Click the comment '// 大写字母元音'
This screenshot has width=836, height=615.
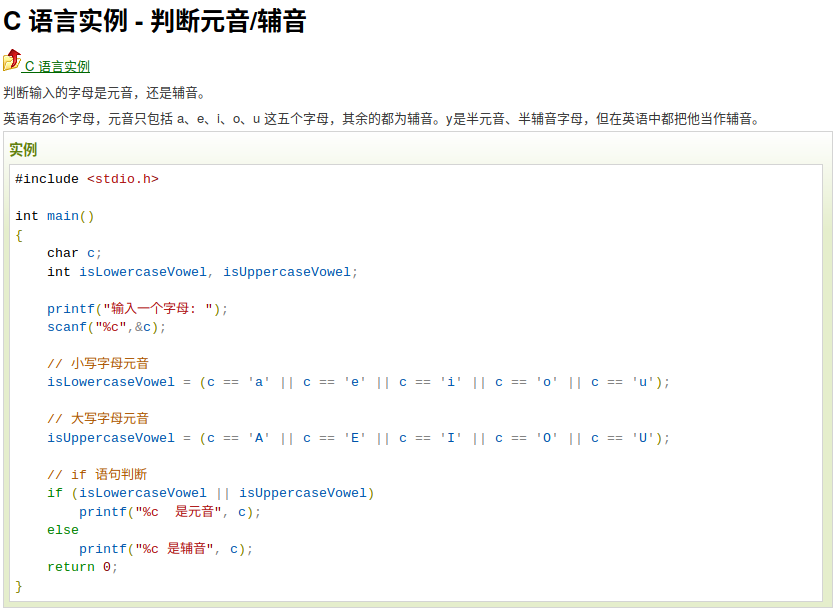coord(98,419)
